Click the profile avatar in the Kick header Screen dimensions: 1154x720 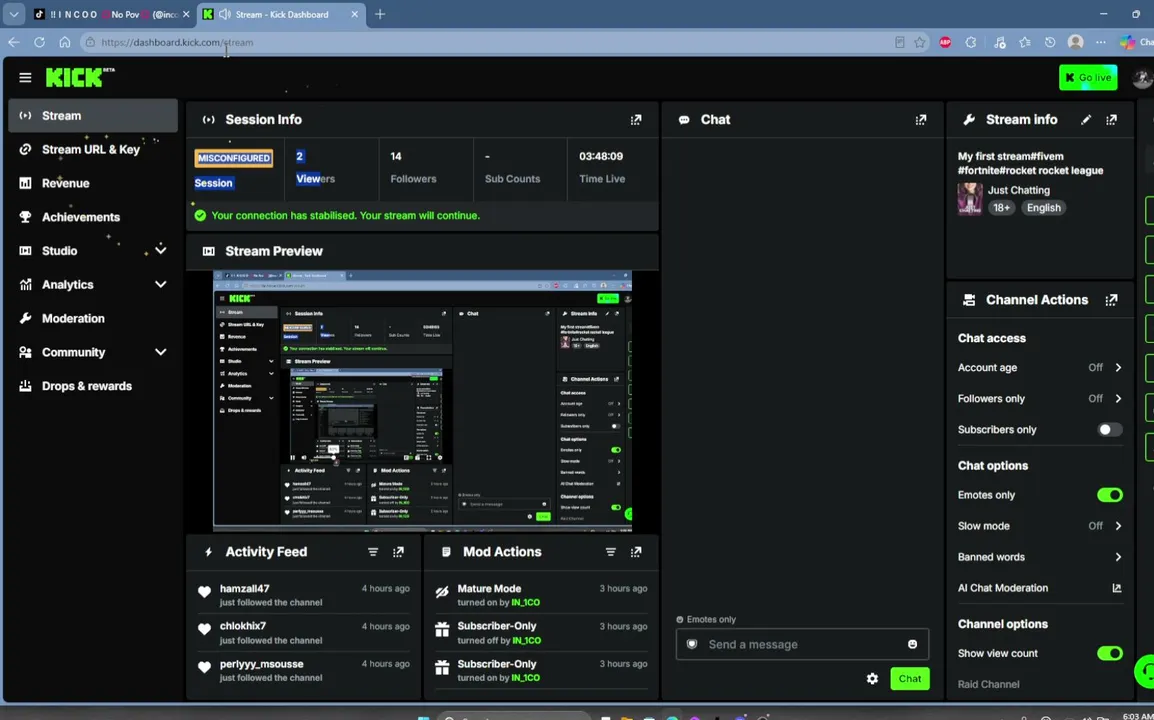click(1141, 77)
